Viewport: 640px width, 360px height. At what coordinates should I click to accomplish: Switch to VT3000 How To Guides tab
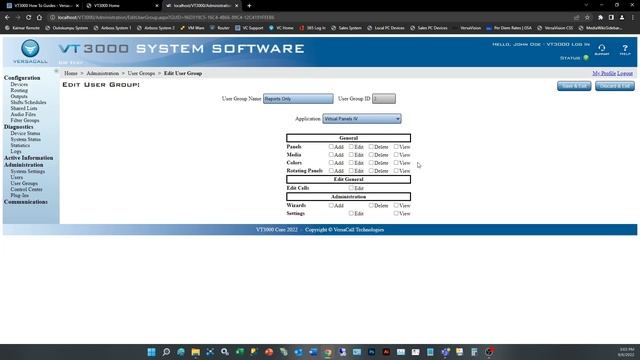pyautogui.click(x=43, y=6)
